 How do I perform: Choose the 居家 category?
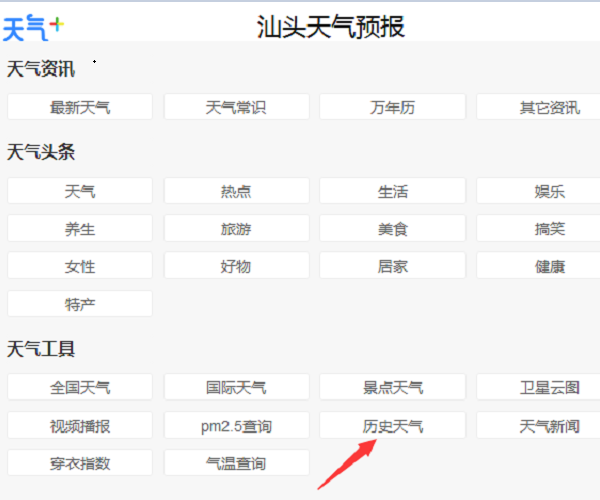pyautogui.click(x=393, y=265)
